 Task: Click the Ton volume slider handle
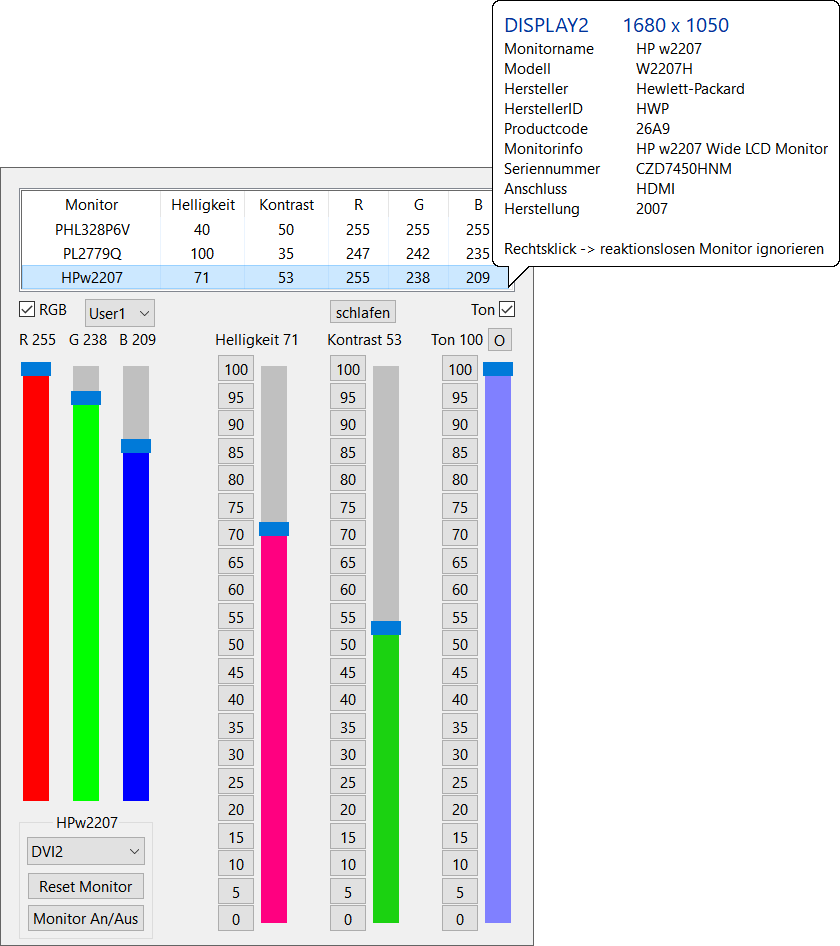[x=498, y=369]
